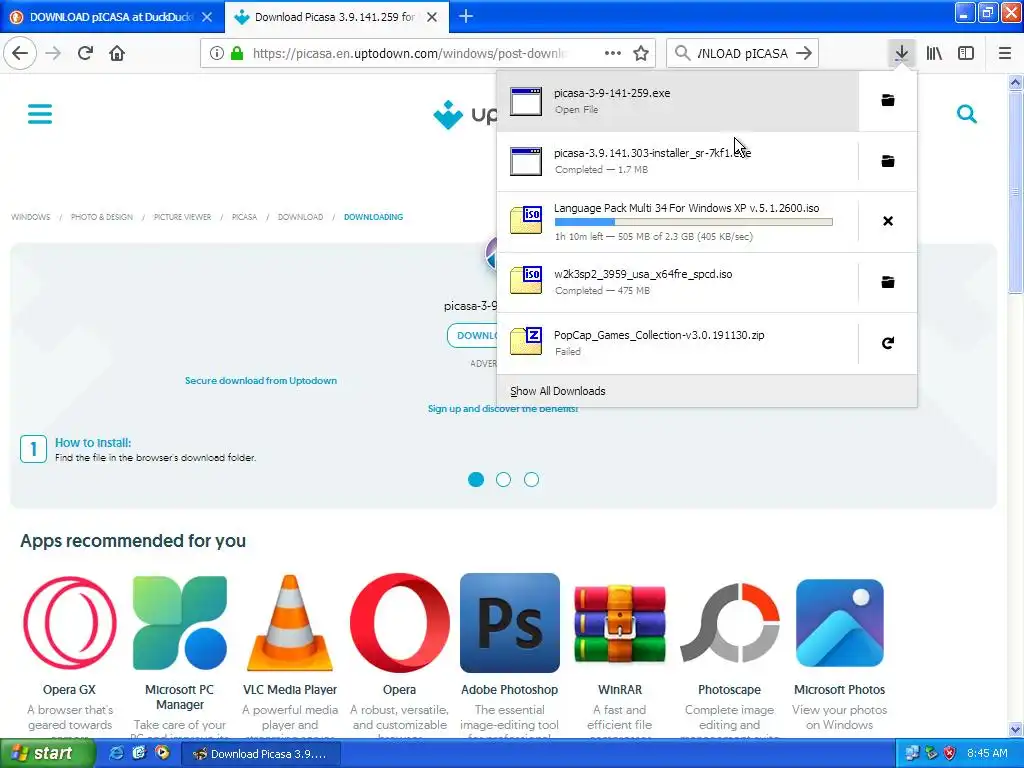Click the search box with pICASA text
Viewport: 1024px width, 768px height.
[742, 54]
